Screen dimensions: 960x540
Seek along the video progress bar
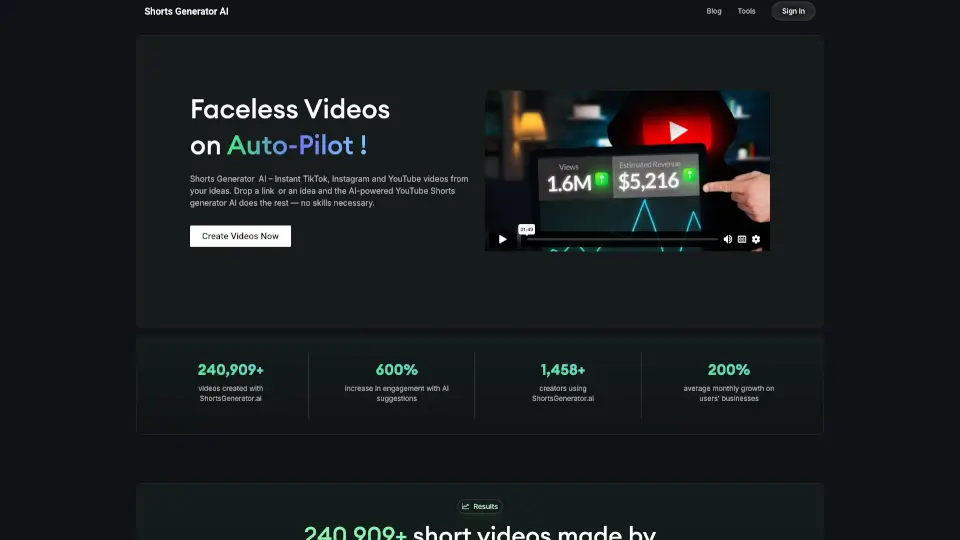(620, 239)
